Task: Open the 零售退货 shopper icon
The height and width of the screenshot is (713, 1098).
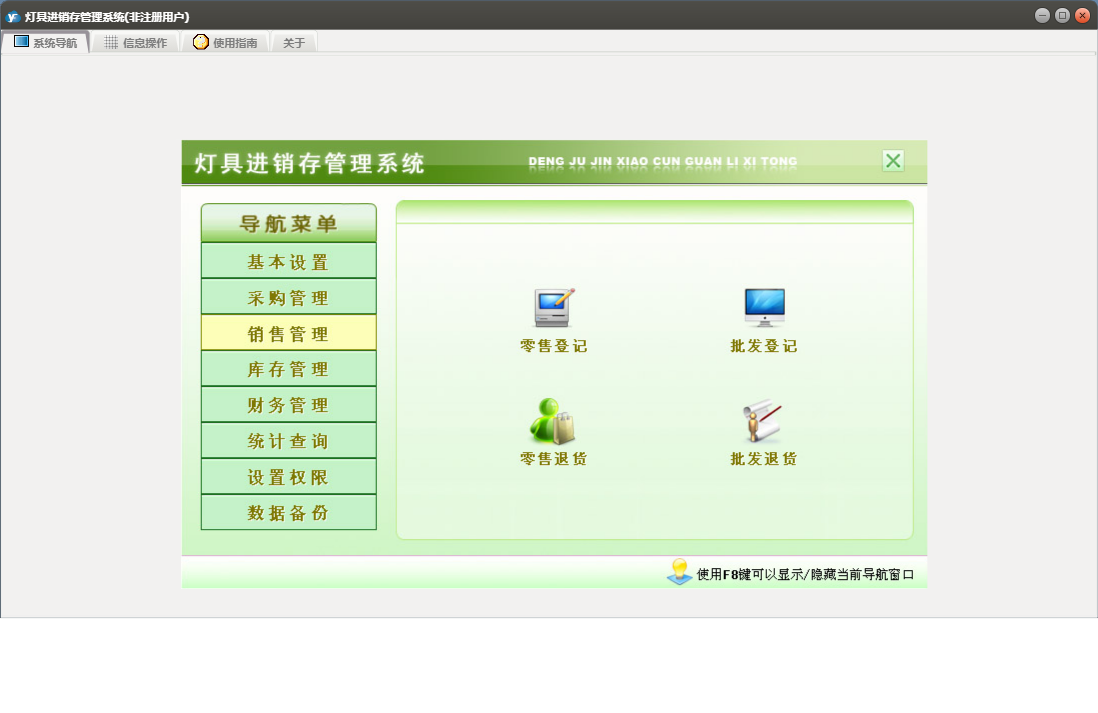Action: (553, 421)
